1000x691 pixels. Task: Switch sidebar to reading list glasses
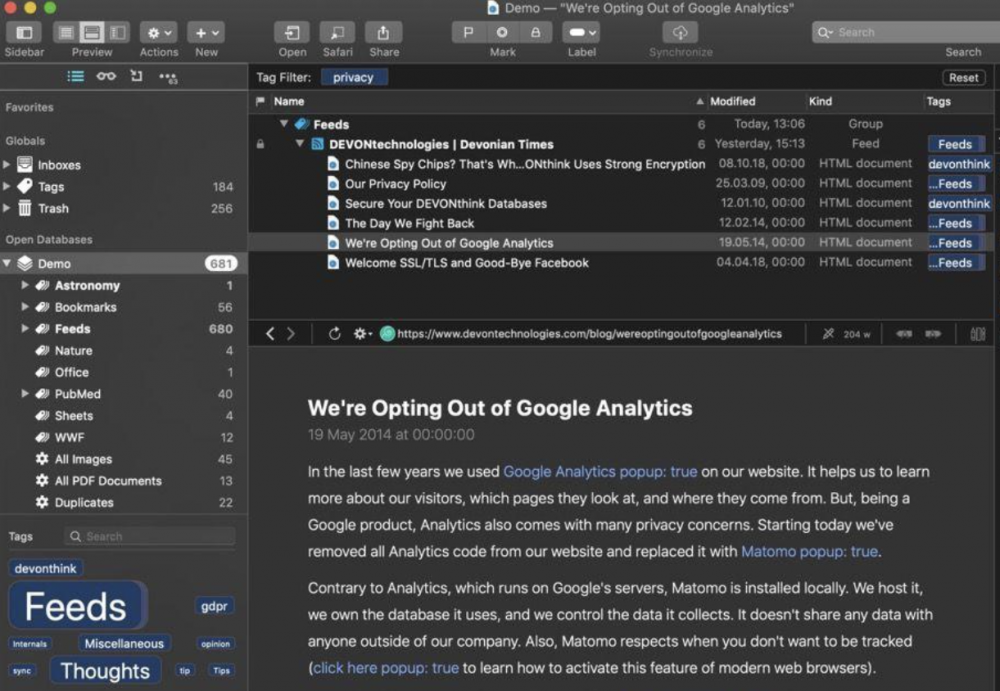(106, 77)
